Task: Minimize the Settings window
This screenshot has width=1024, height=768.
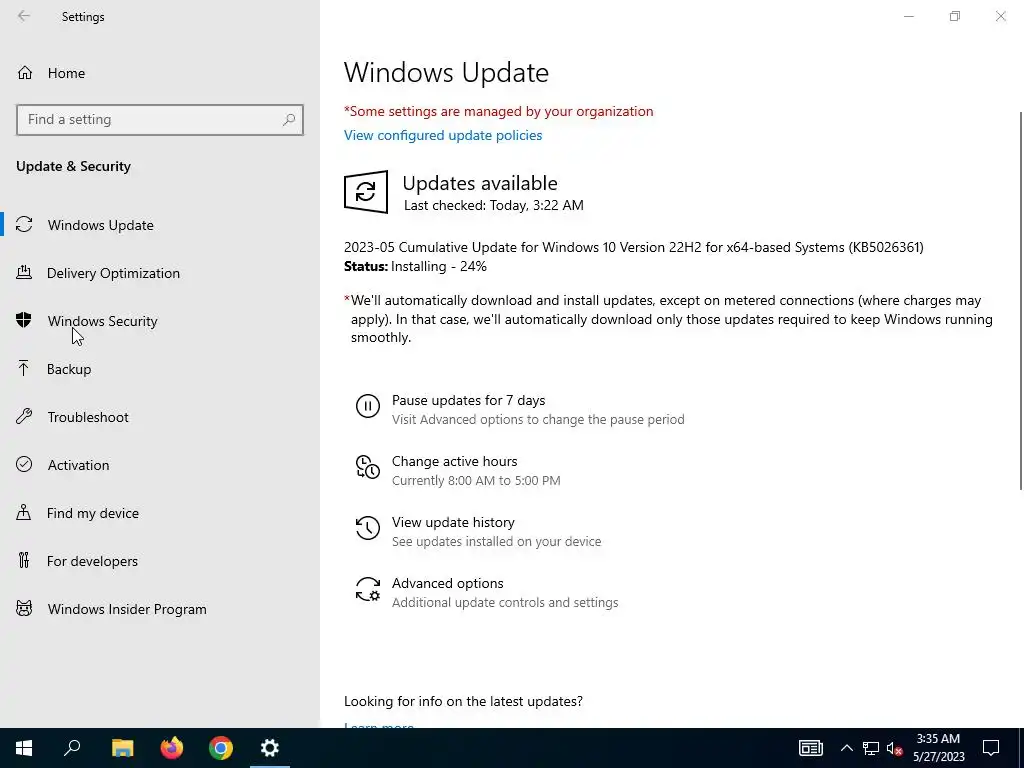Action: (908, 16)
